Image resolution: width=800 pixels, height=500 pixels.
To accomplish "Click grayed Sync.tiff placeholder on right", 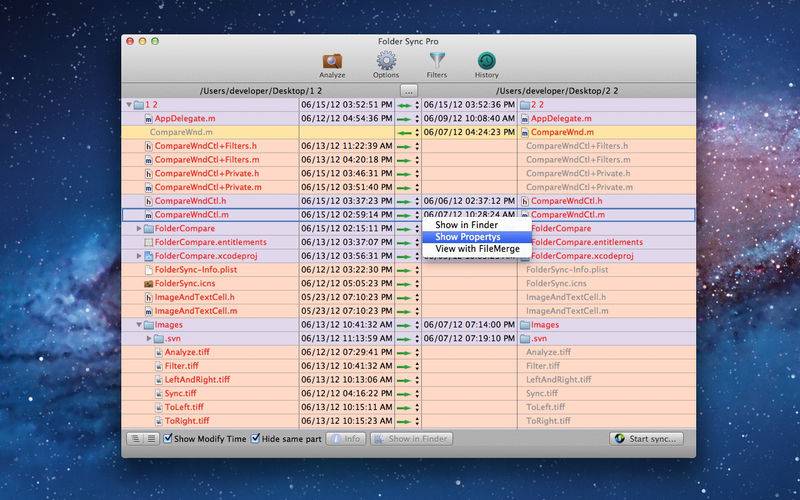I will click(x=540, y=394).
